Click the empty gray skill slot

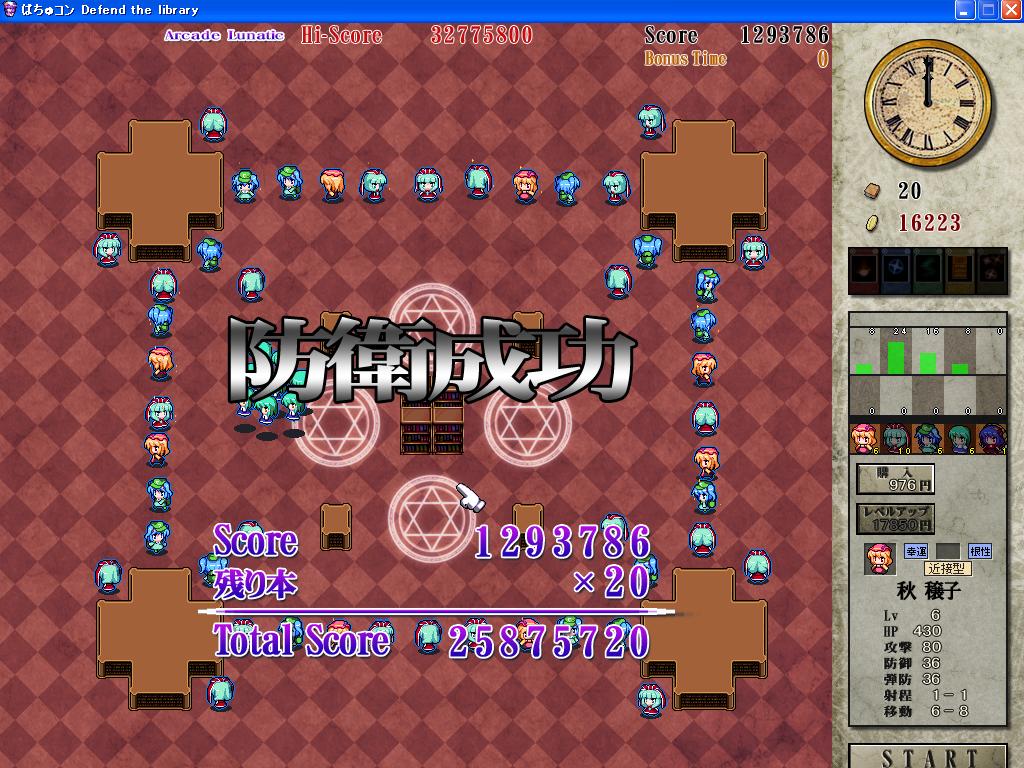point(948,551)
